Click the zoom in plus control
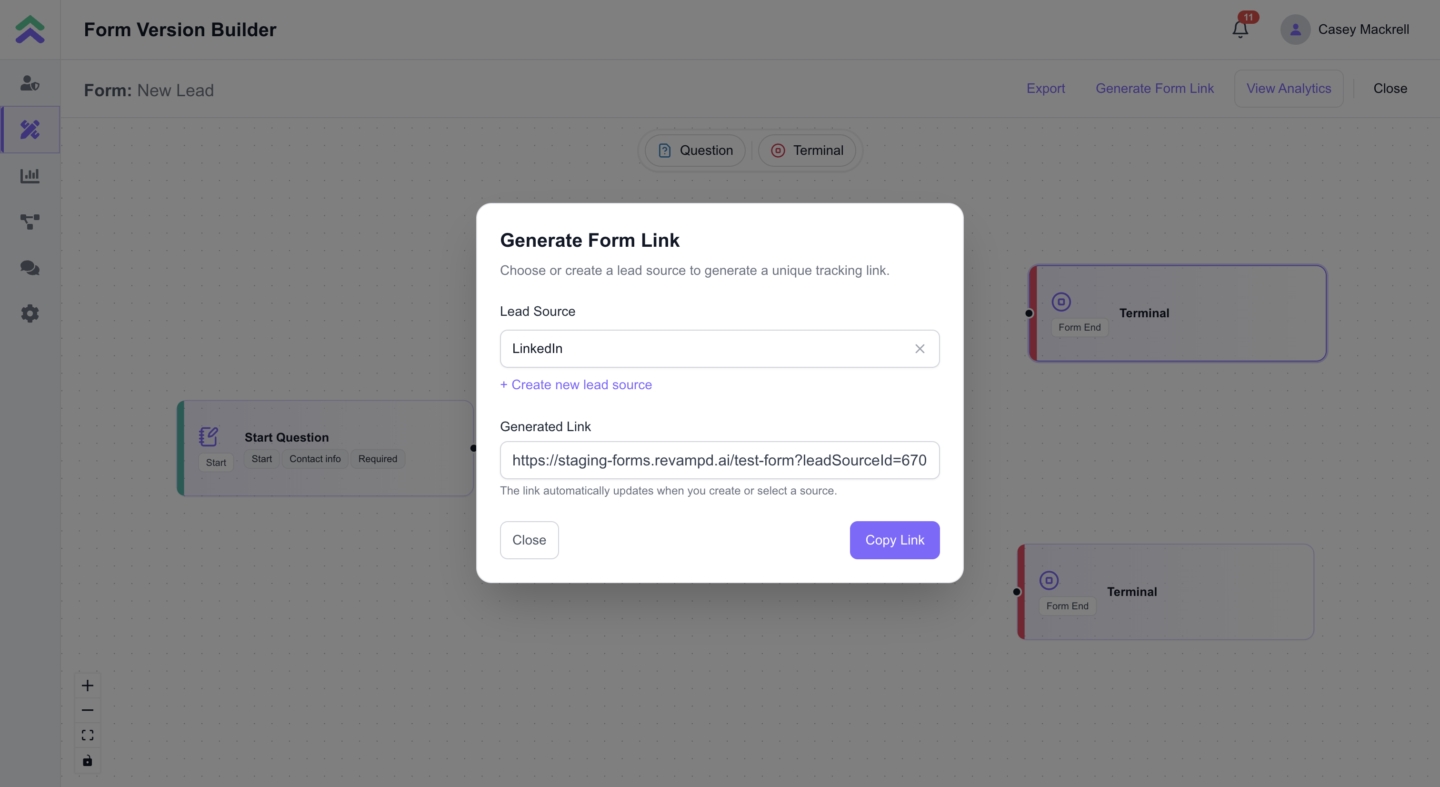 [87, 686]
